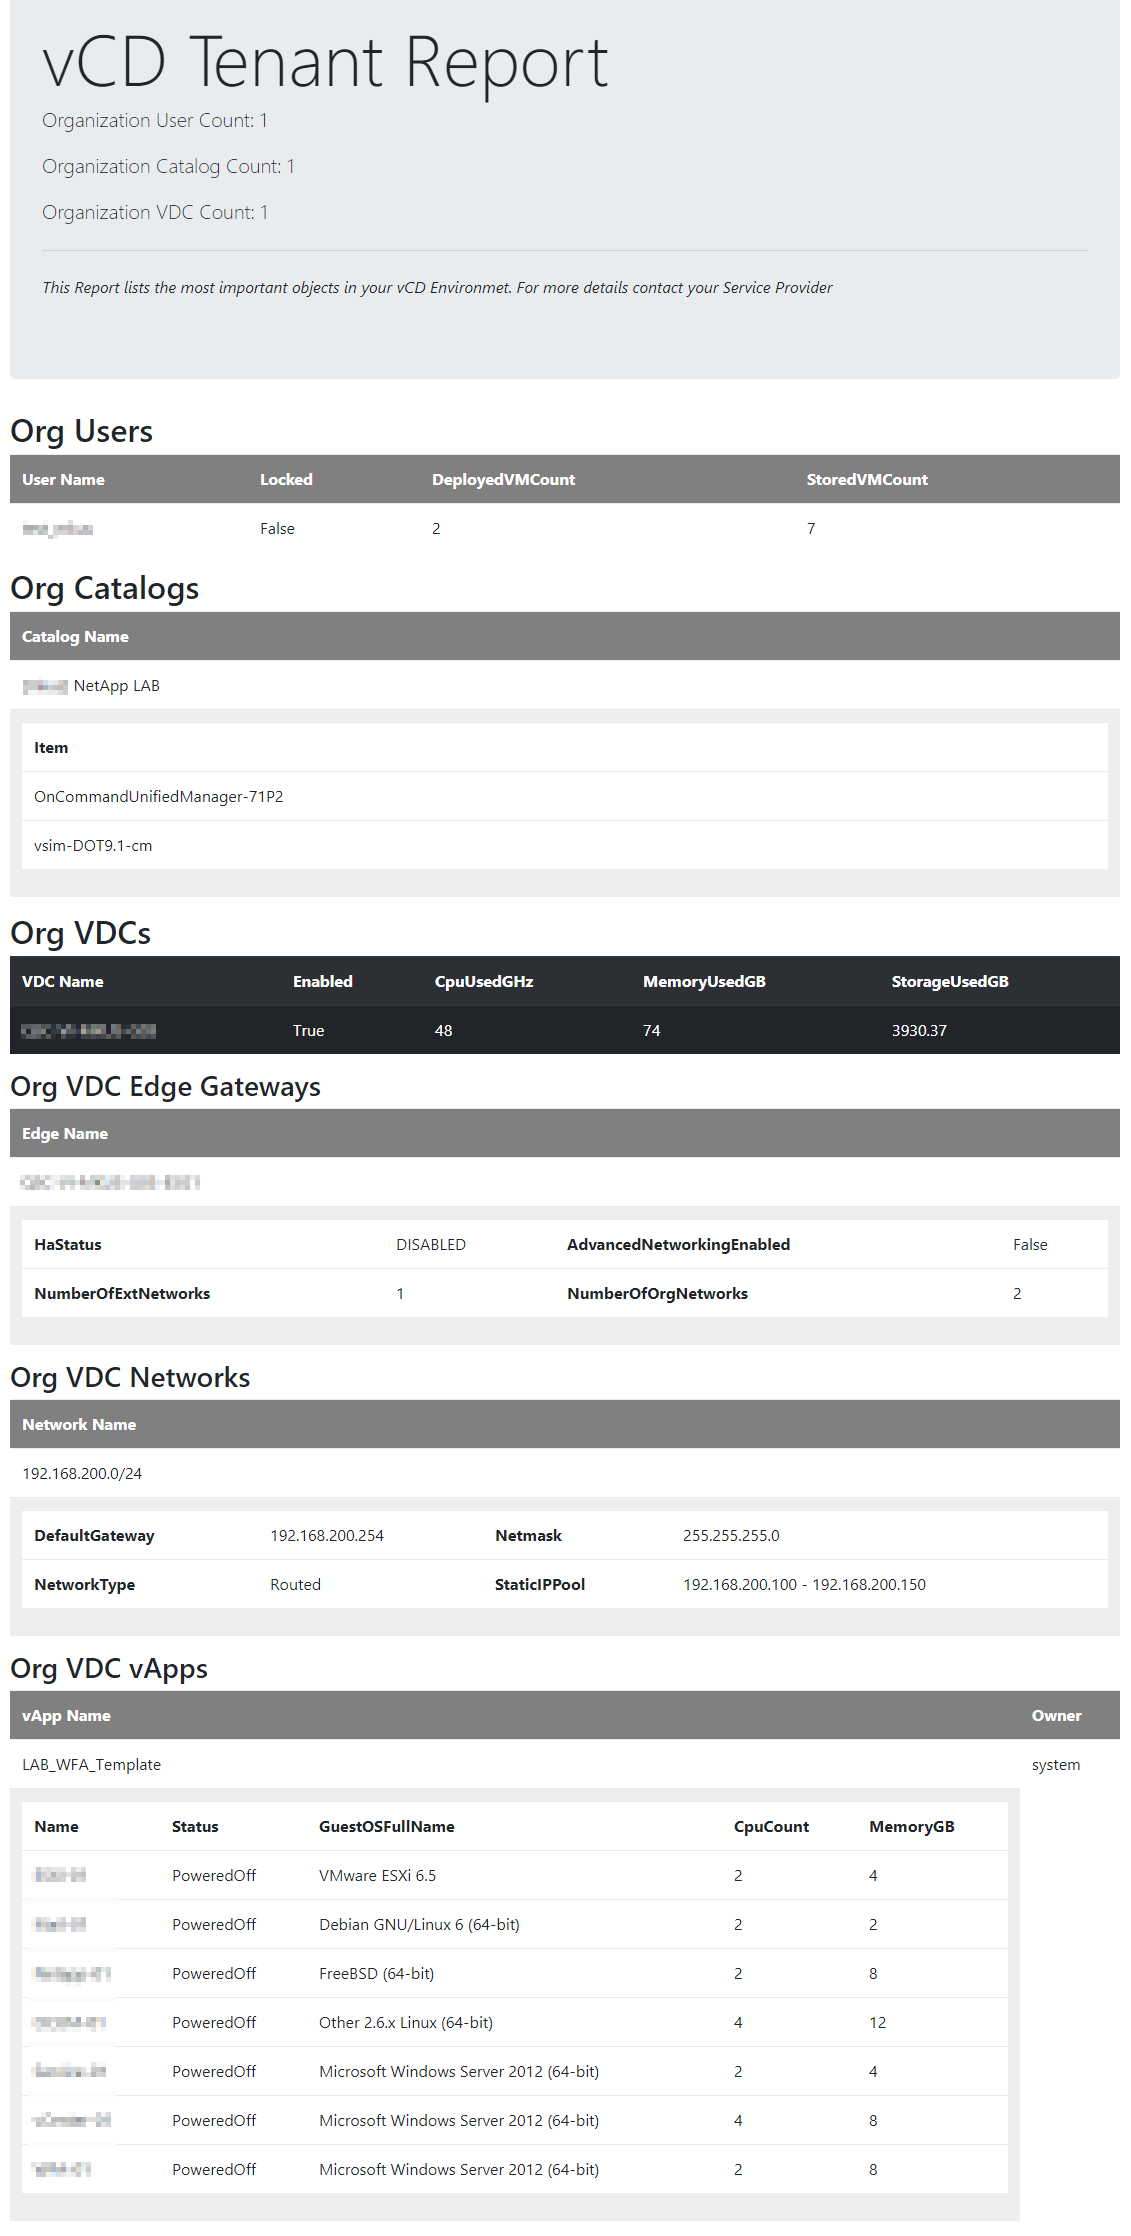Click the DeployedVMCount column header

[503, 480]
